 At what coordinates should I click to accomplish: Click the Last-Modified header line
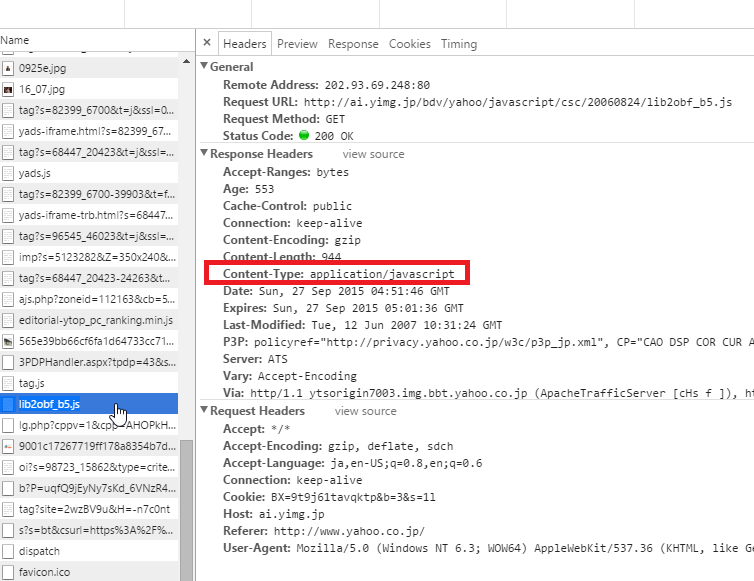363,325
